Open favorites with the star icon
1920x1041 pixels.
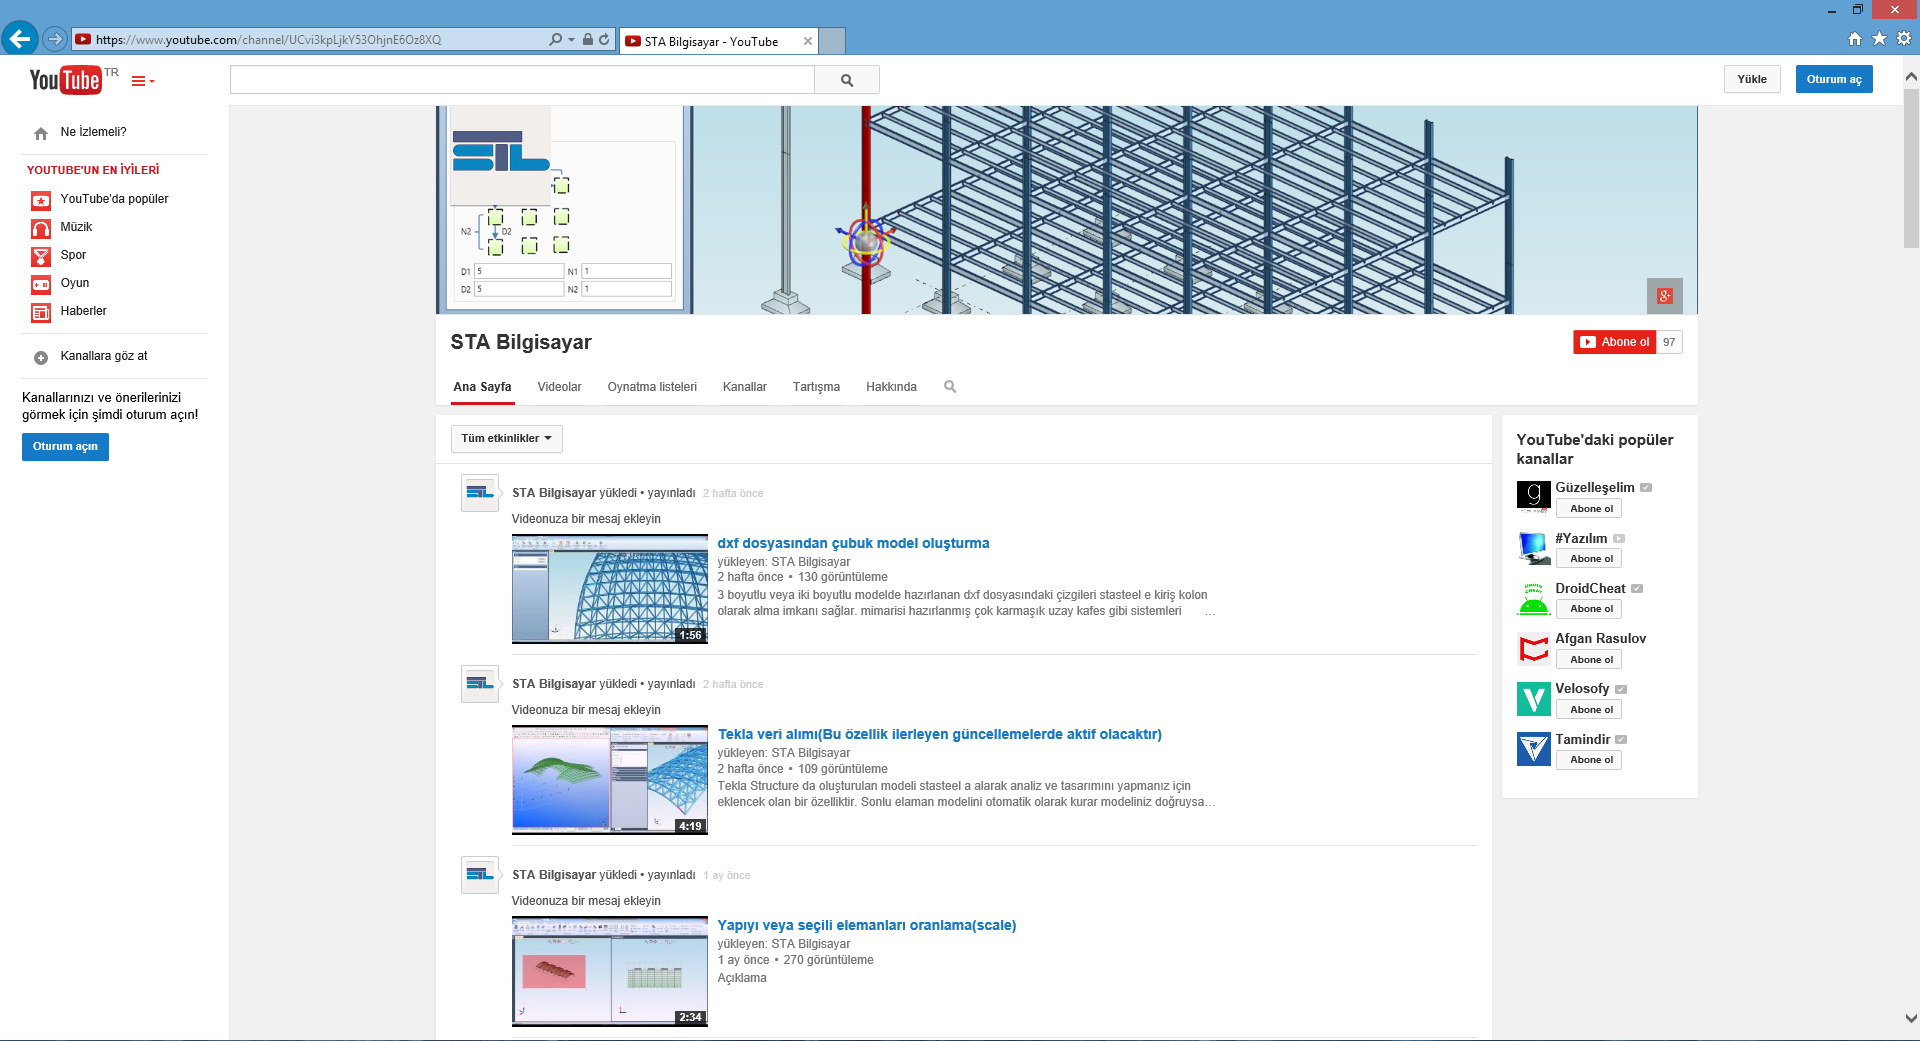coord(1879,39)
